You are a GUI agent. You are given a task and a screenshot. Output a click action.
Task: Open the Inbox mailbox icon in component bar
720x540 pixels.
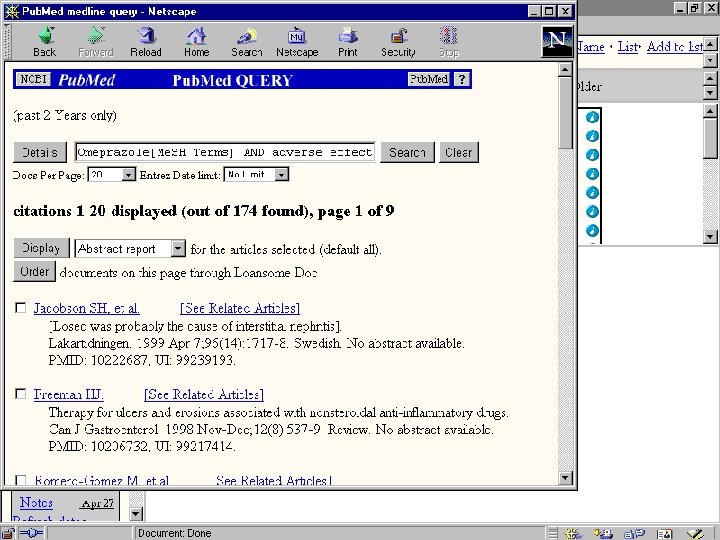tap(603, 533)
